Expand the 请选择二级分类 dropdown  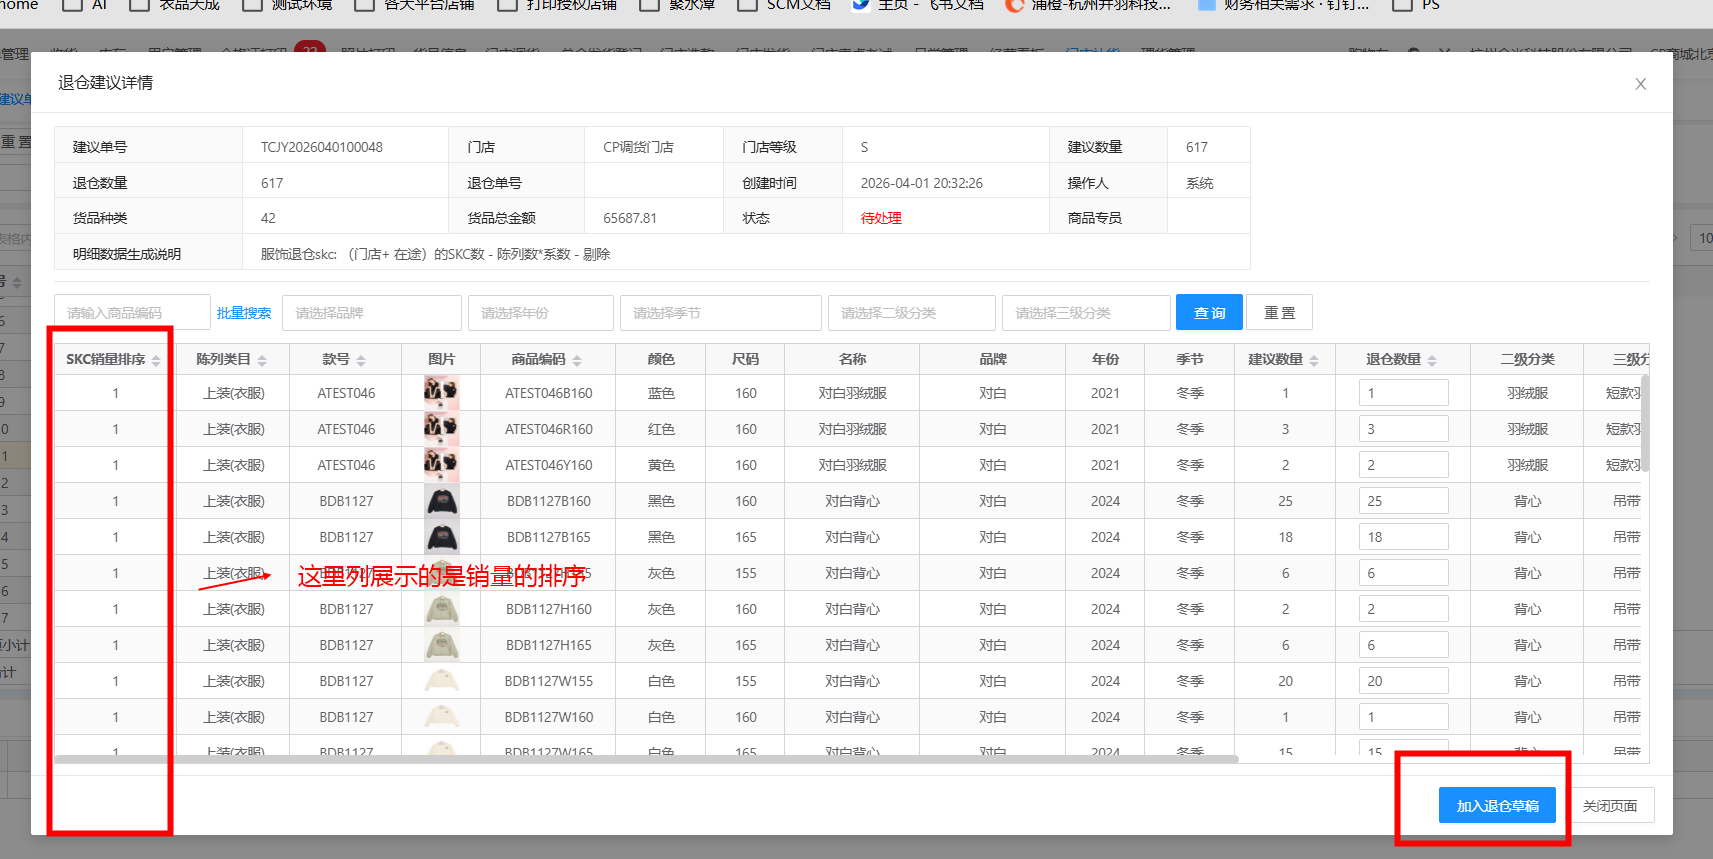(x=911, y=313)
